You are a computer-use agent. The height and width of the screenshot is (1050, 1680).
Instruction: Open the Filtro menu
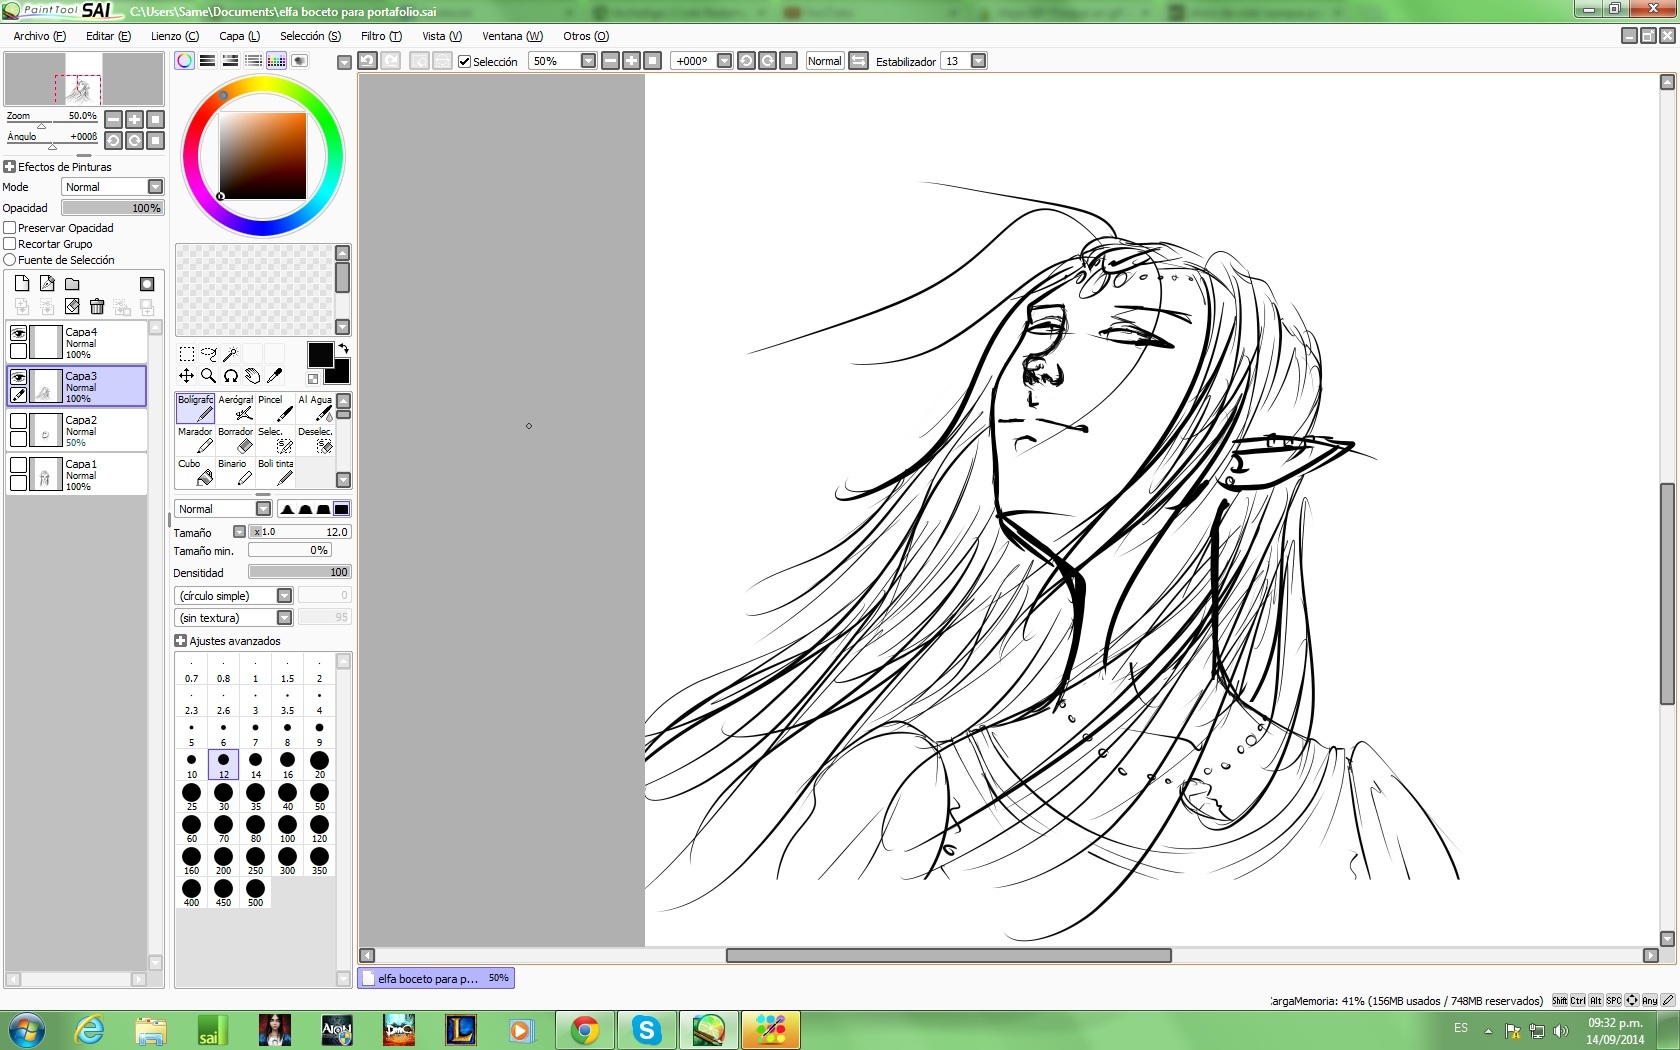click(381, 36)
